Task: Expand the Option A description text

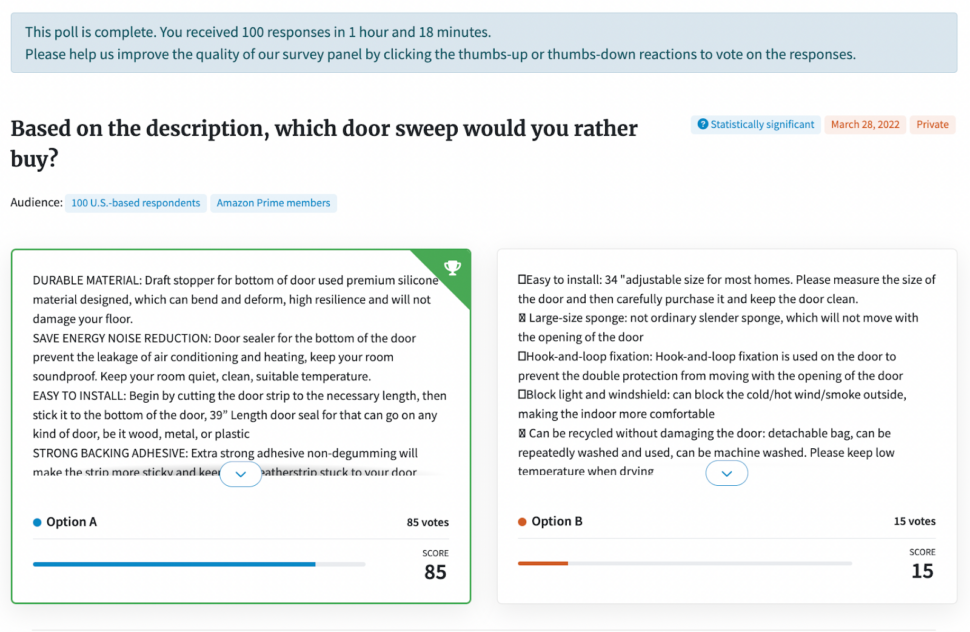Action: pos(240,474)
